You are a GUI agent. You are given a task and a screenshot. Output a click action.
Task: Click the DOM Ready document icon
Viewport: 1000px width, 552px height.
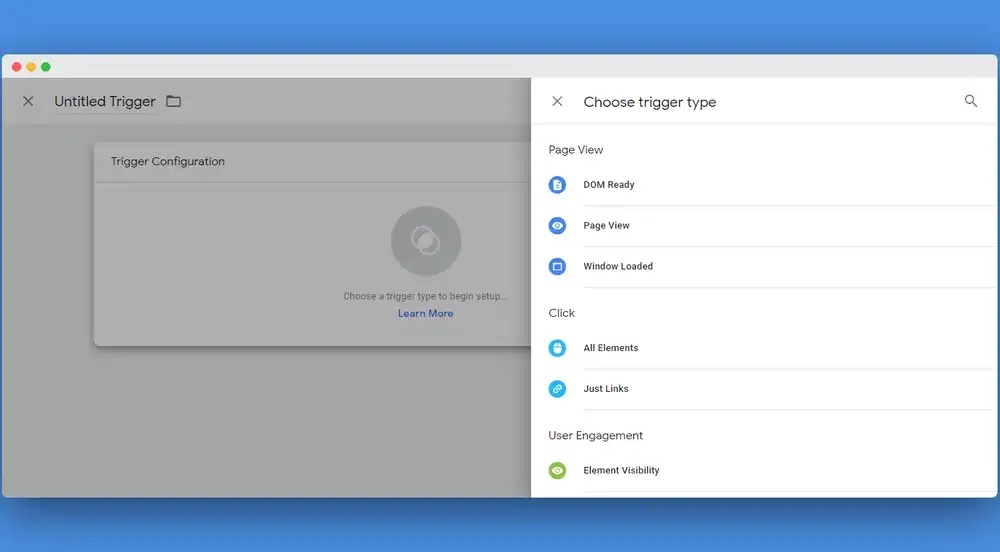pyautogui.click(x=557, y=185)
